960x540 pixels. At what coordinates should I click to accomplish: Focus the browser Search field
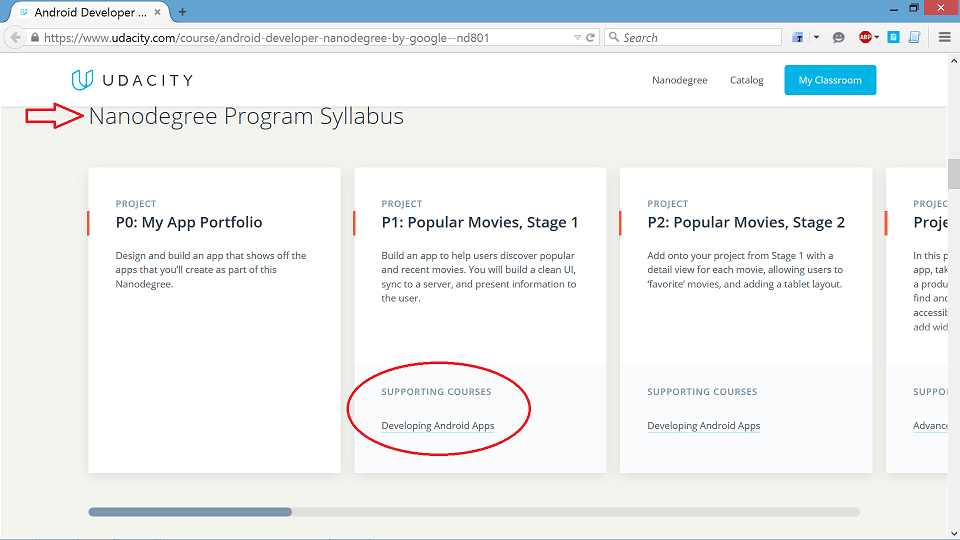[x=692, y=37]
